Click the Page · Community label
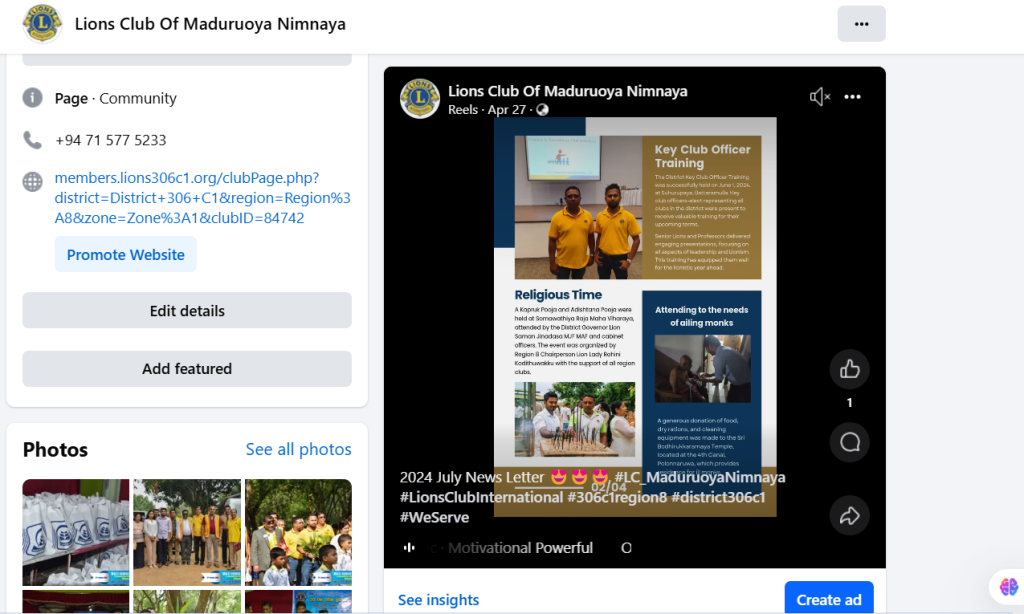This screenshot has height=614, width=1024. point(116,98)
